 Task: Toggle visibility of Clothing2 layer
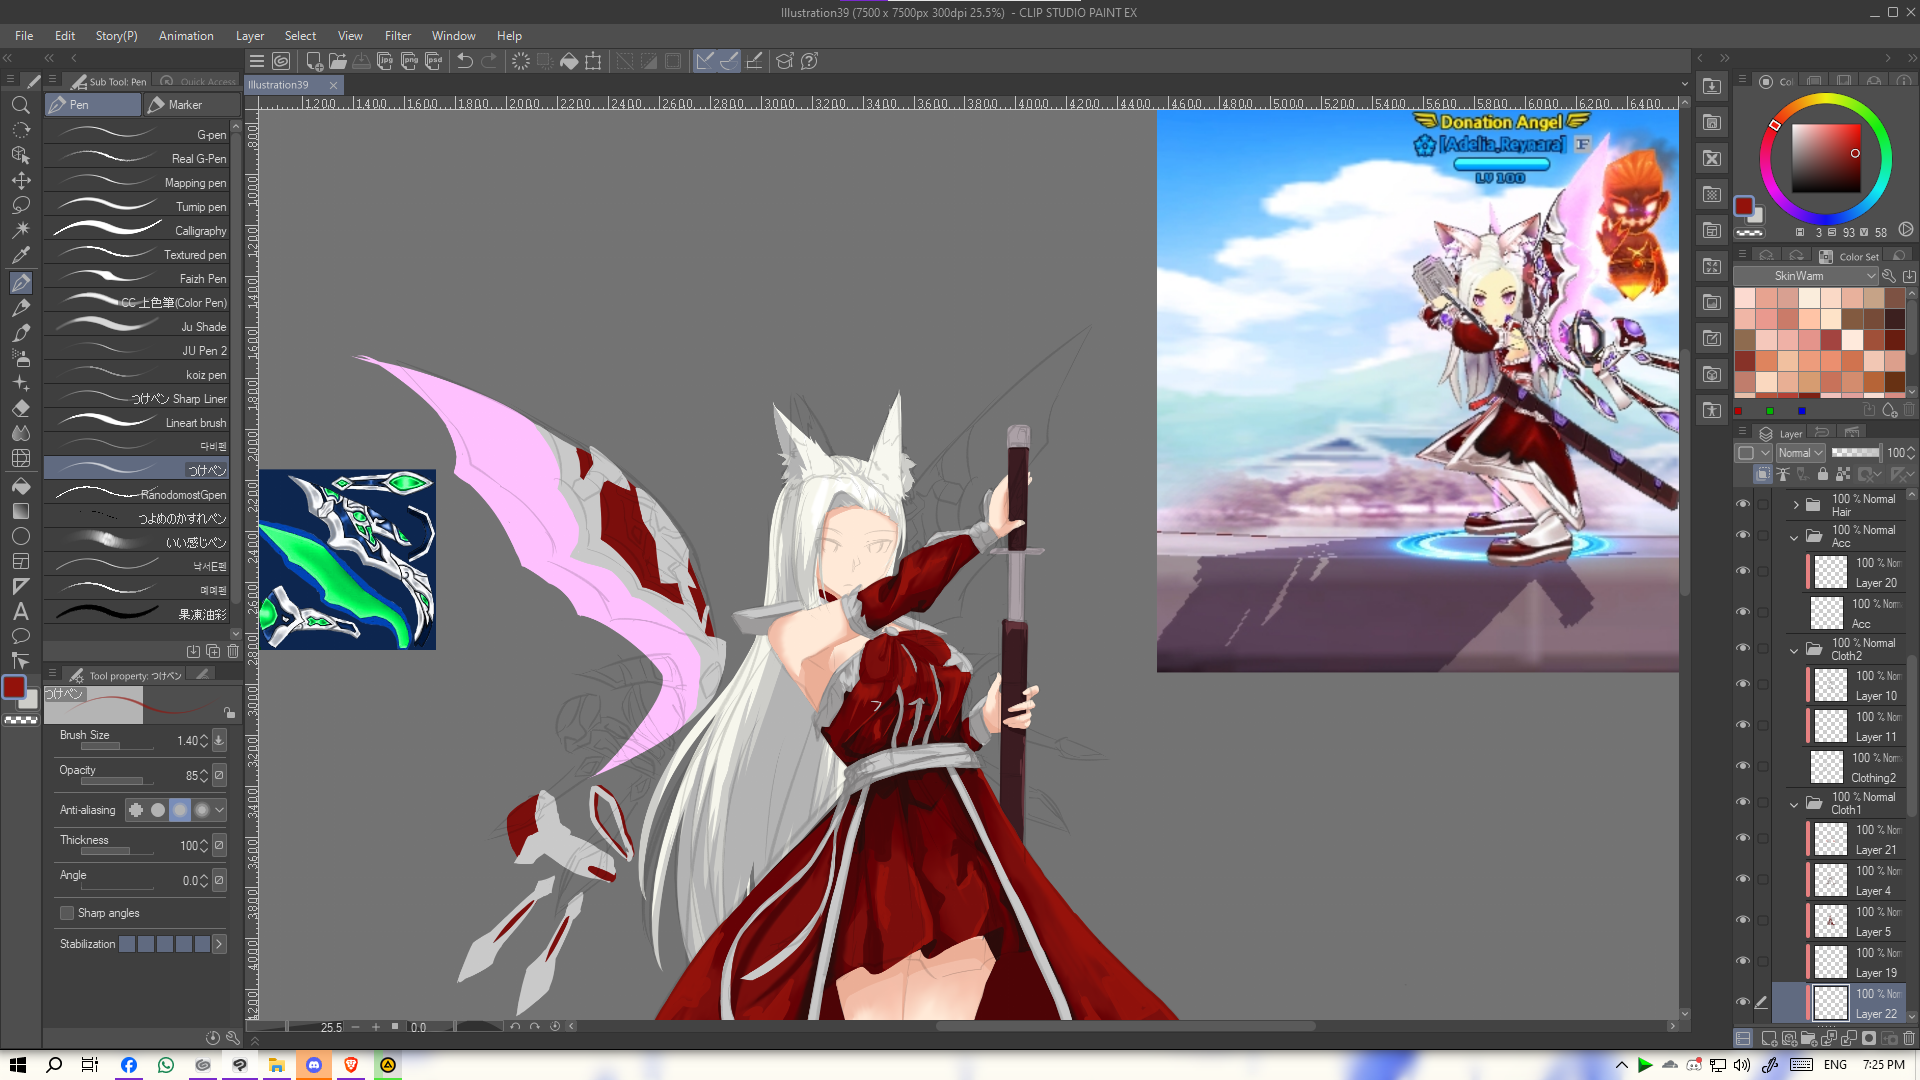1743,767
